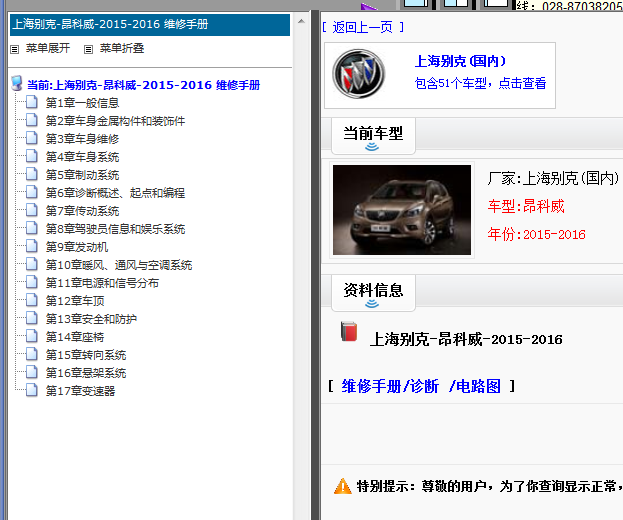Click the 菜单展开 expand-menu icon
The height and width of the screenshot is (520, 623).
coord(15,49)
